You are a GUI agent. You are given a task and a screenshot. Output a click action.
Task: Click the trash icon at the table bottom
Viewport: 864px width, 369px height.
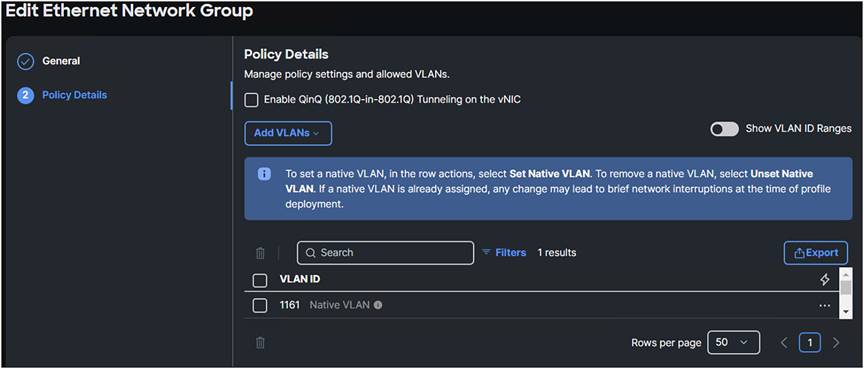coord(261,343)
